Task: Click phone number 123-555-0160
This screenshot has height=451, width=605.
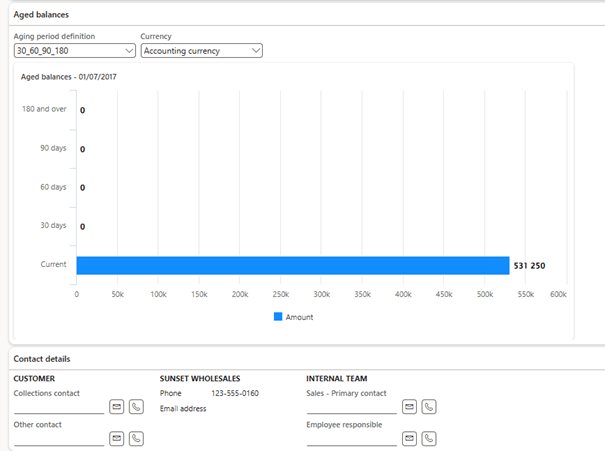Action: [x=235, y=393]
